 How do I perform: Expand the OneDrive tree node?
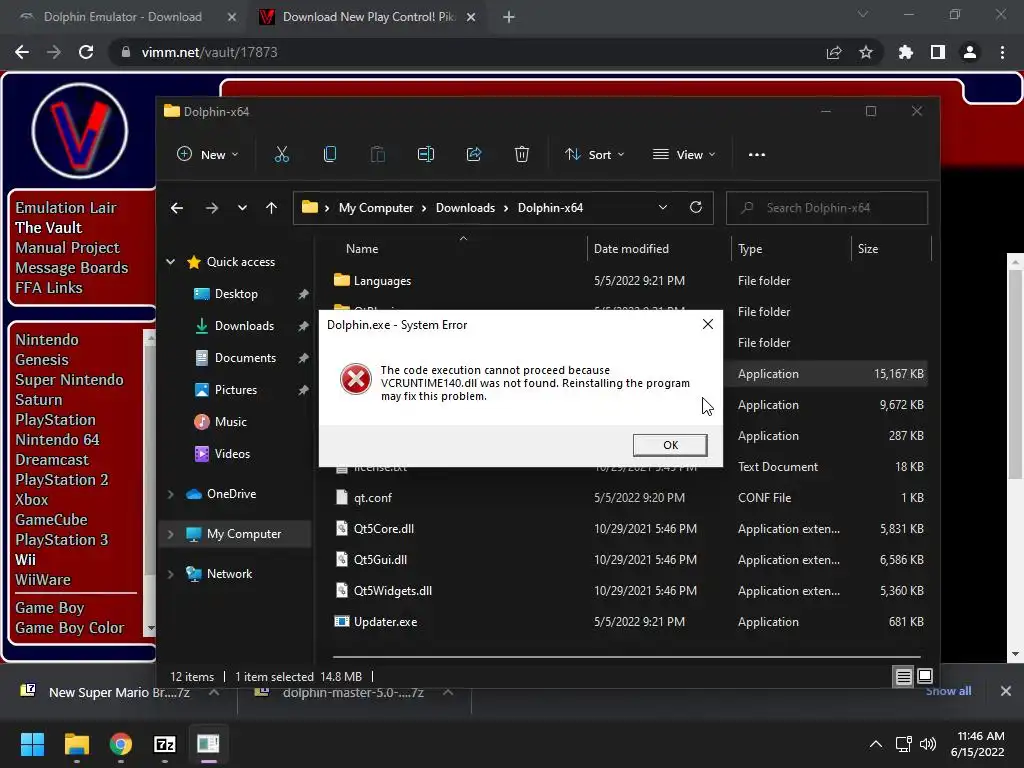click(x=170, y=494)
